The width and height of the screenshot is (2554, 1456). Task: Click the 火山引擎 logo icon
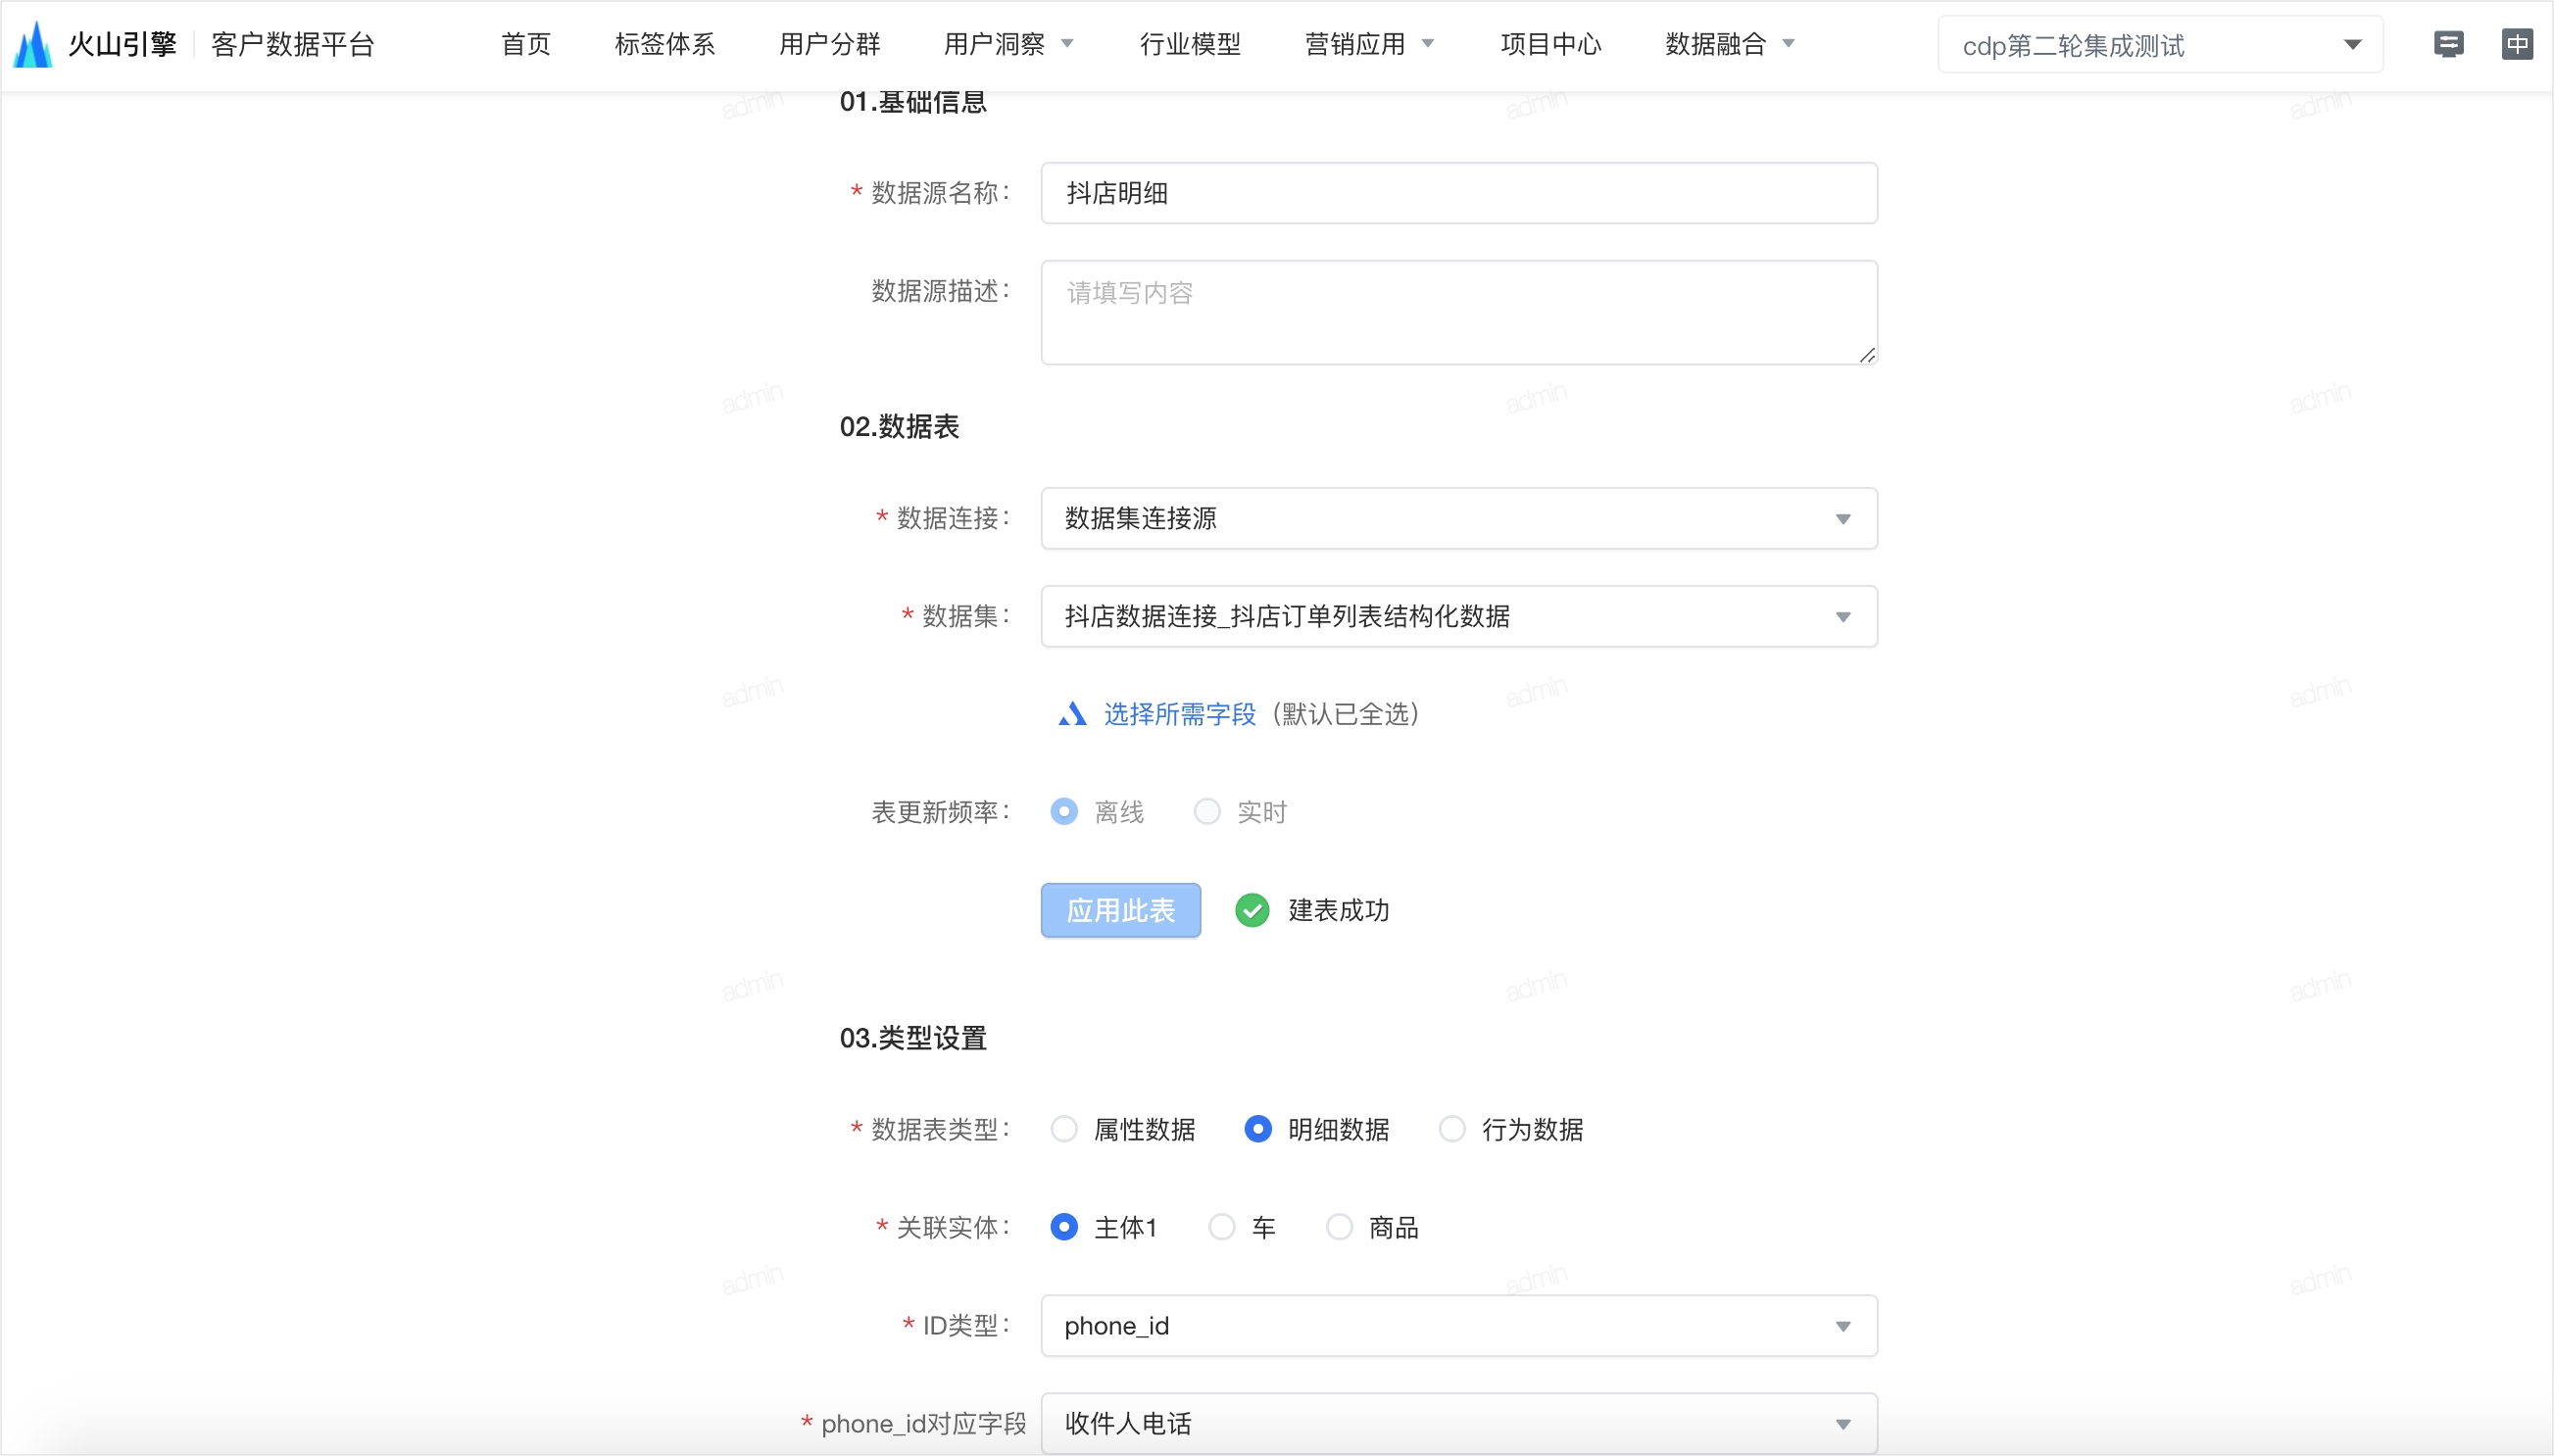point(33,44)
